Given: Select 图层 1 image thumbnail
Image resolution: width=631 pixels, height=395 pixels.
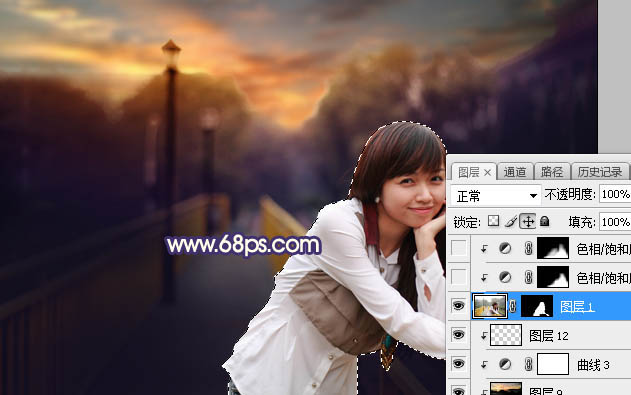Looking at the screenshot, I should point(490,306).
